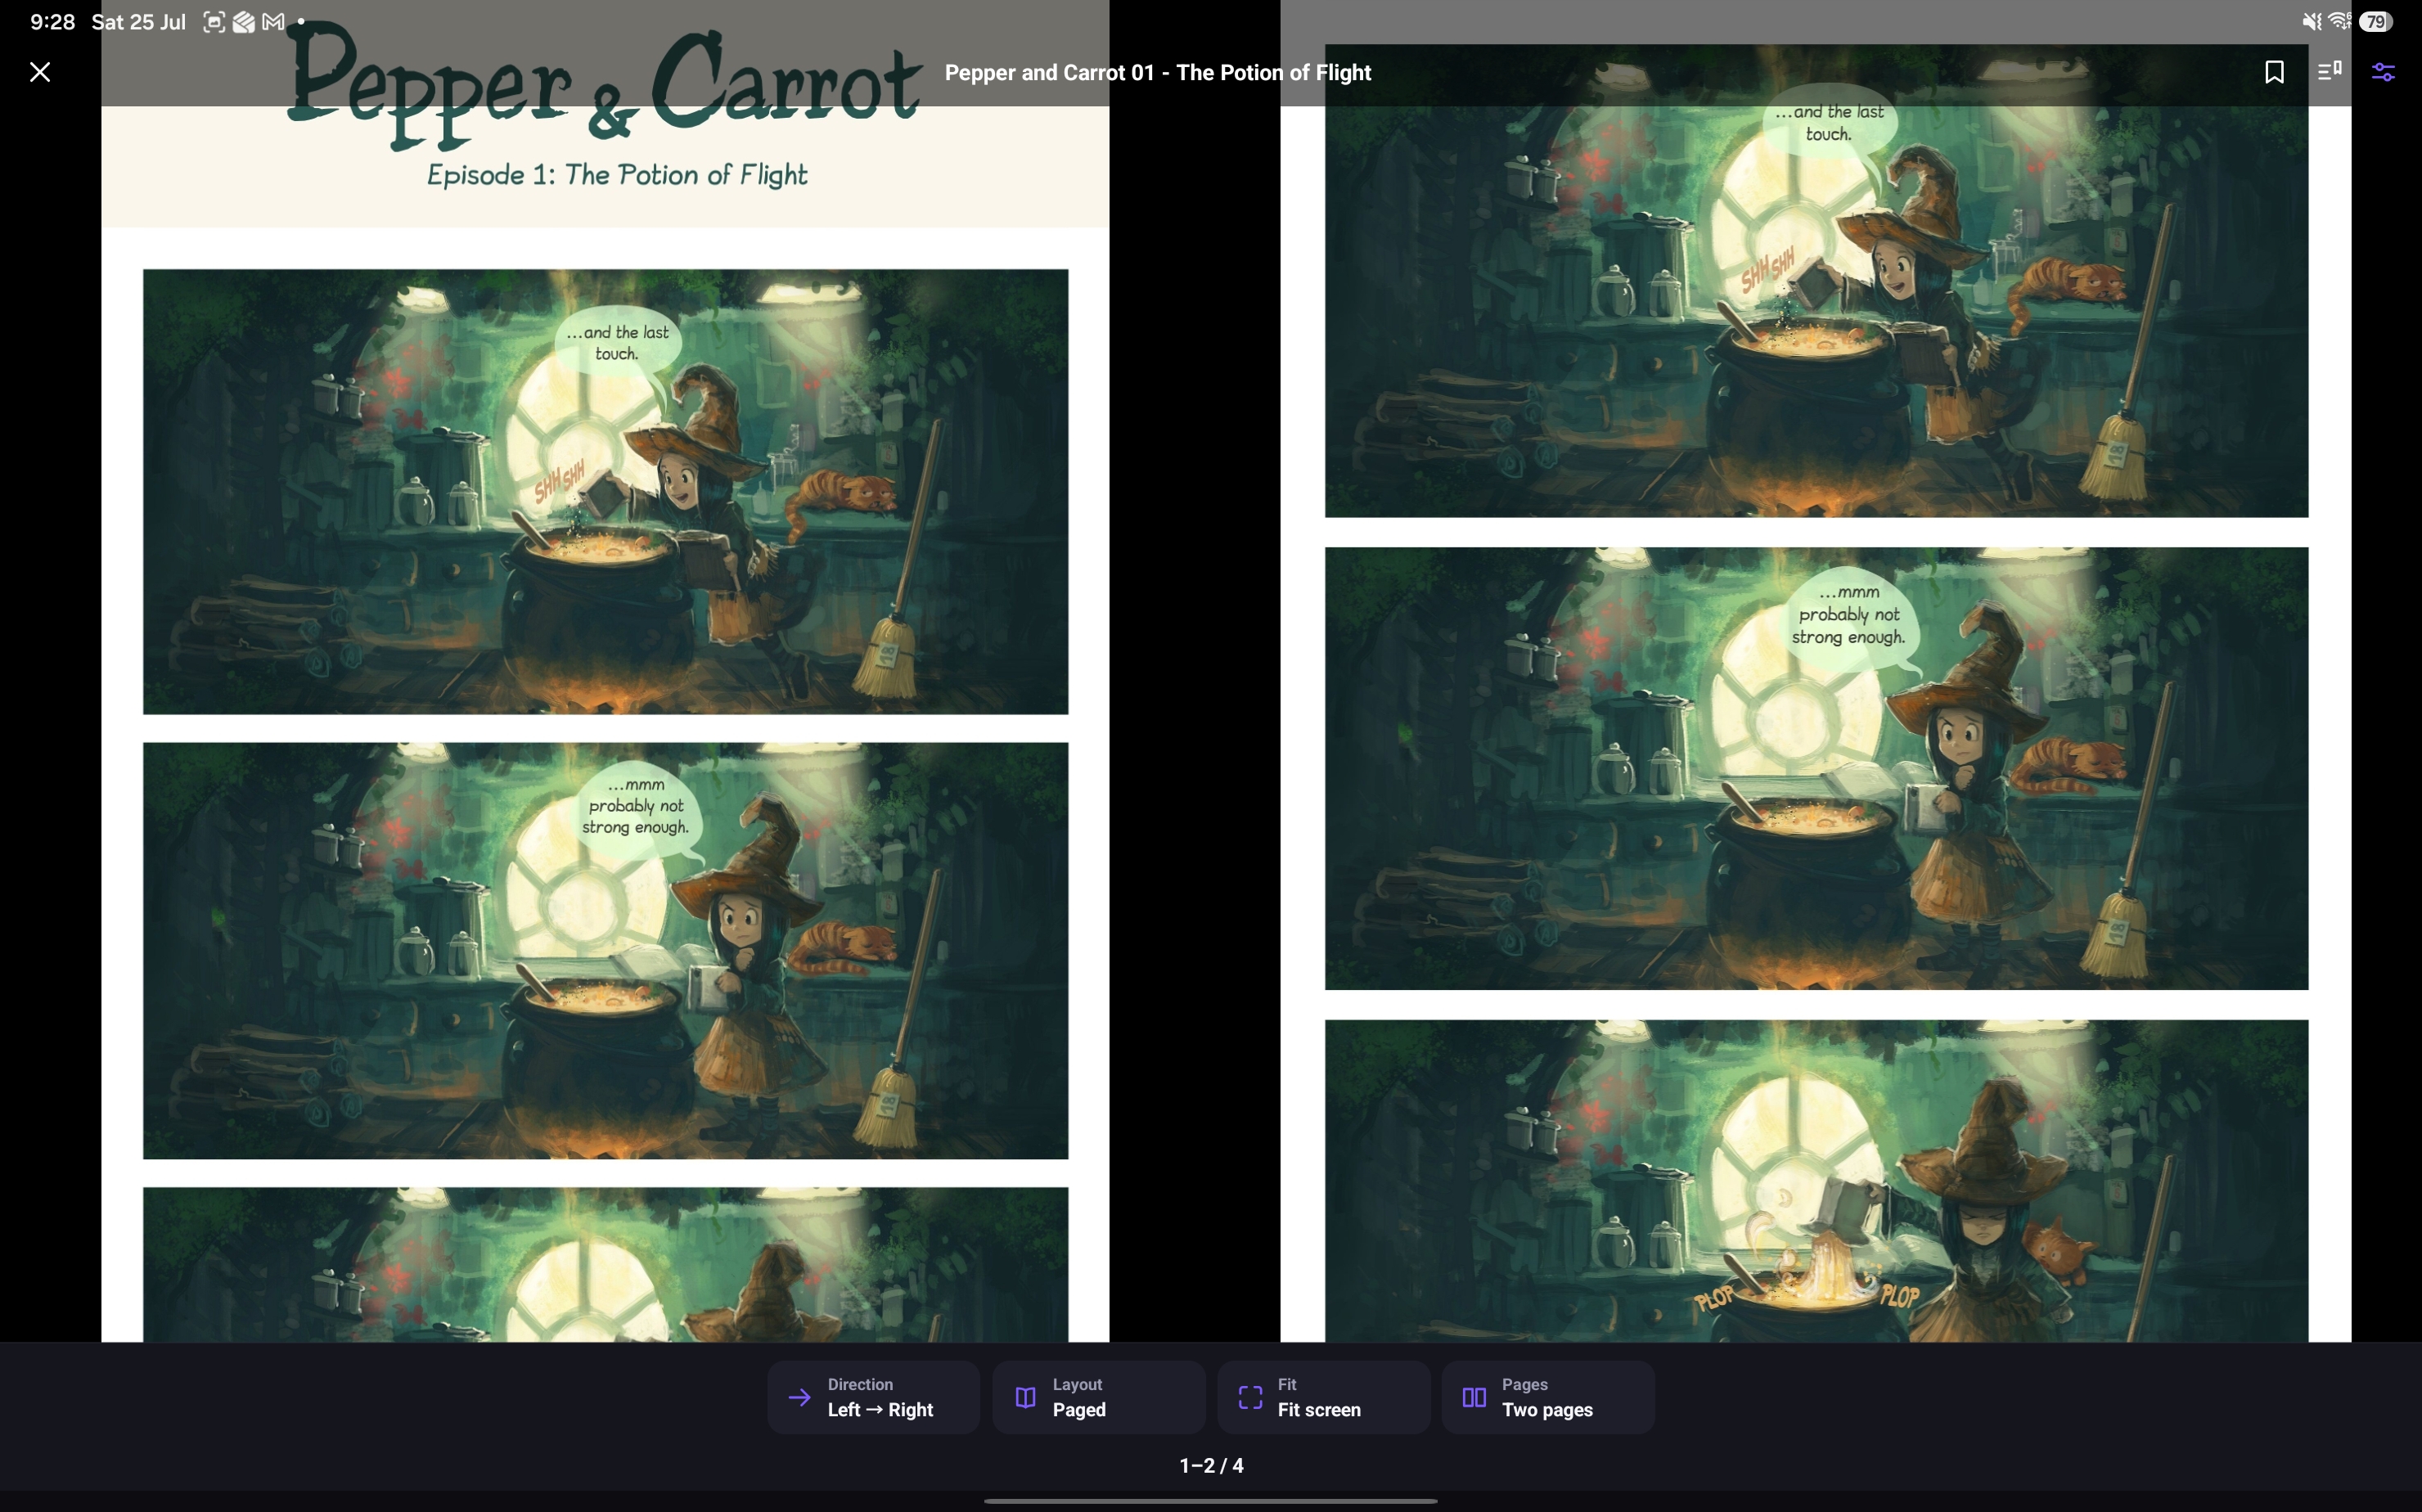Click the 1–2 / 4 page indicator
Viewport: 2422px width, 1512px height.
(1211, 1465)
